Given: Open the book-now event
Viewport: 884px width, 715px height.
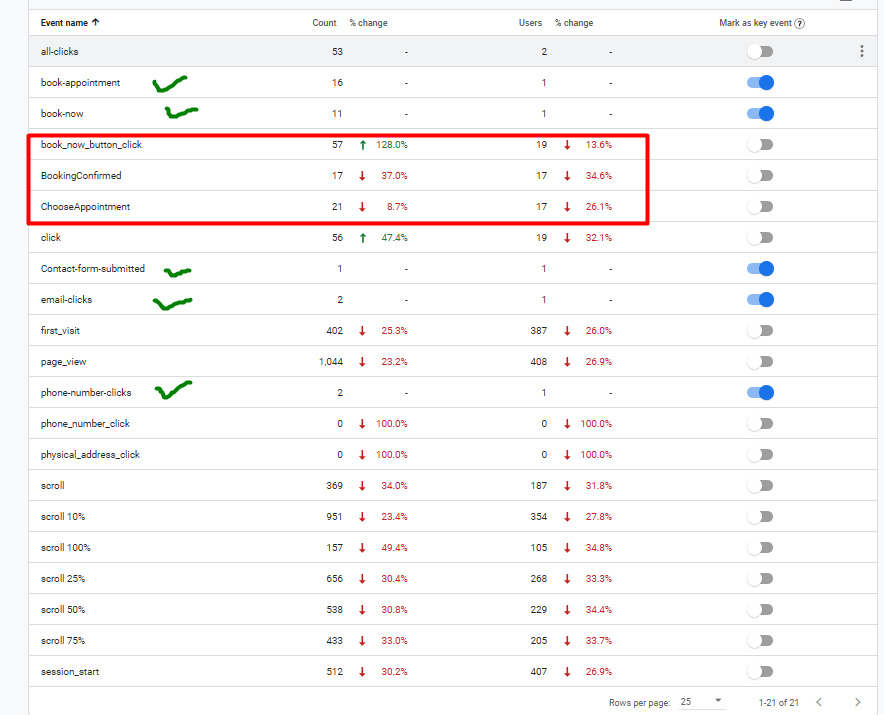Looking at the screenshot, I should point(62,113).
